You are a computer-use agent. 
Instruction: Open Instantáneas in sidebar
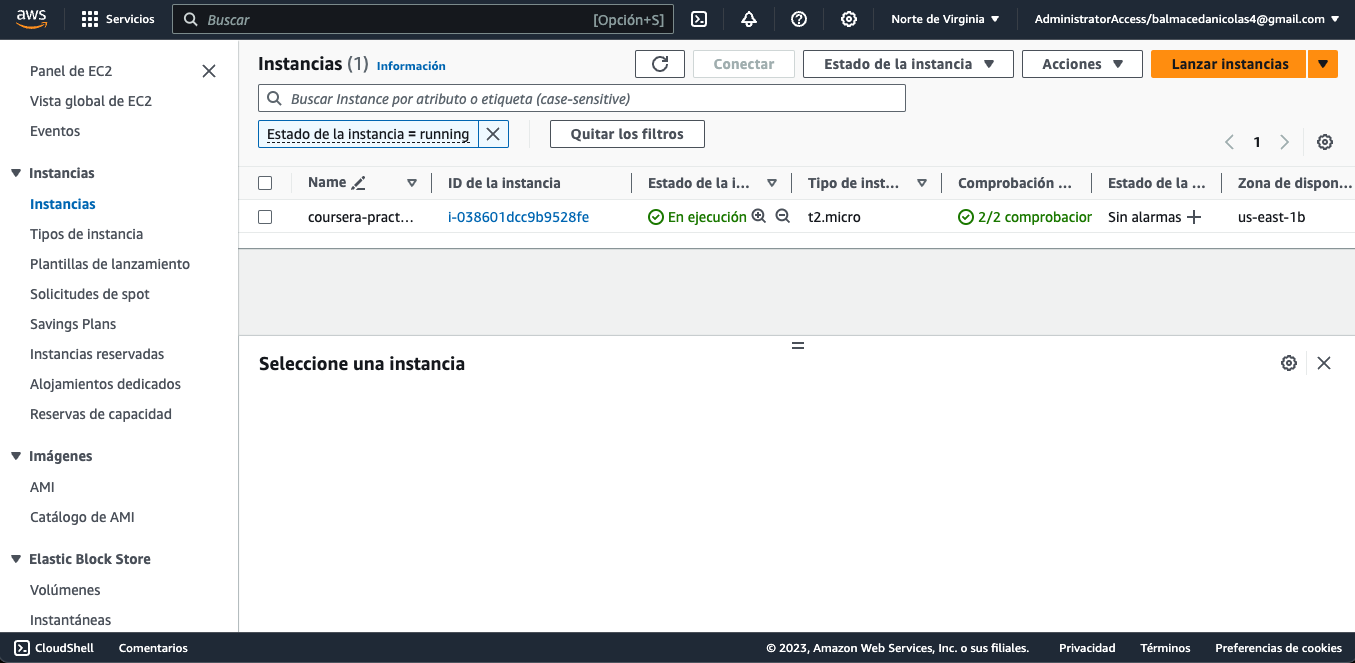pyautogui.click(x=70, y=620)
